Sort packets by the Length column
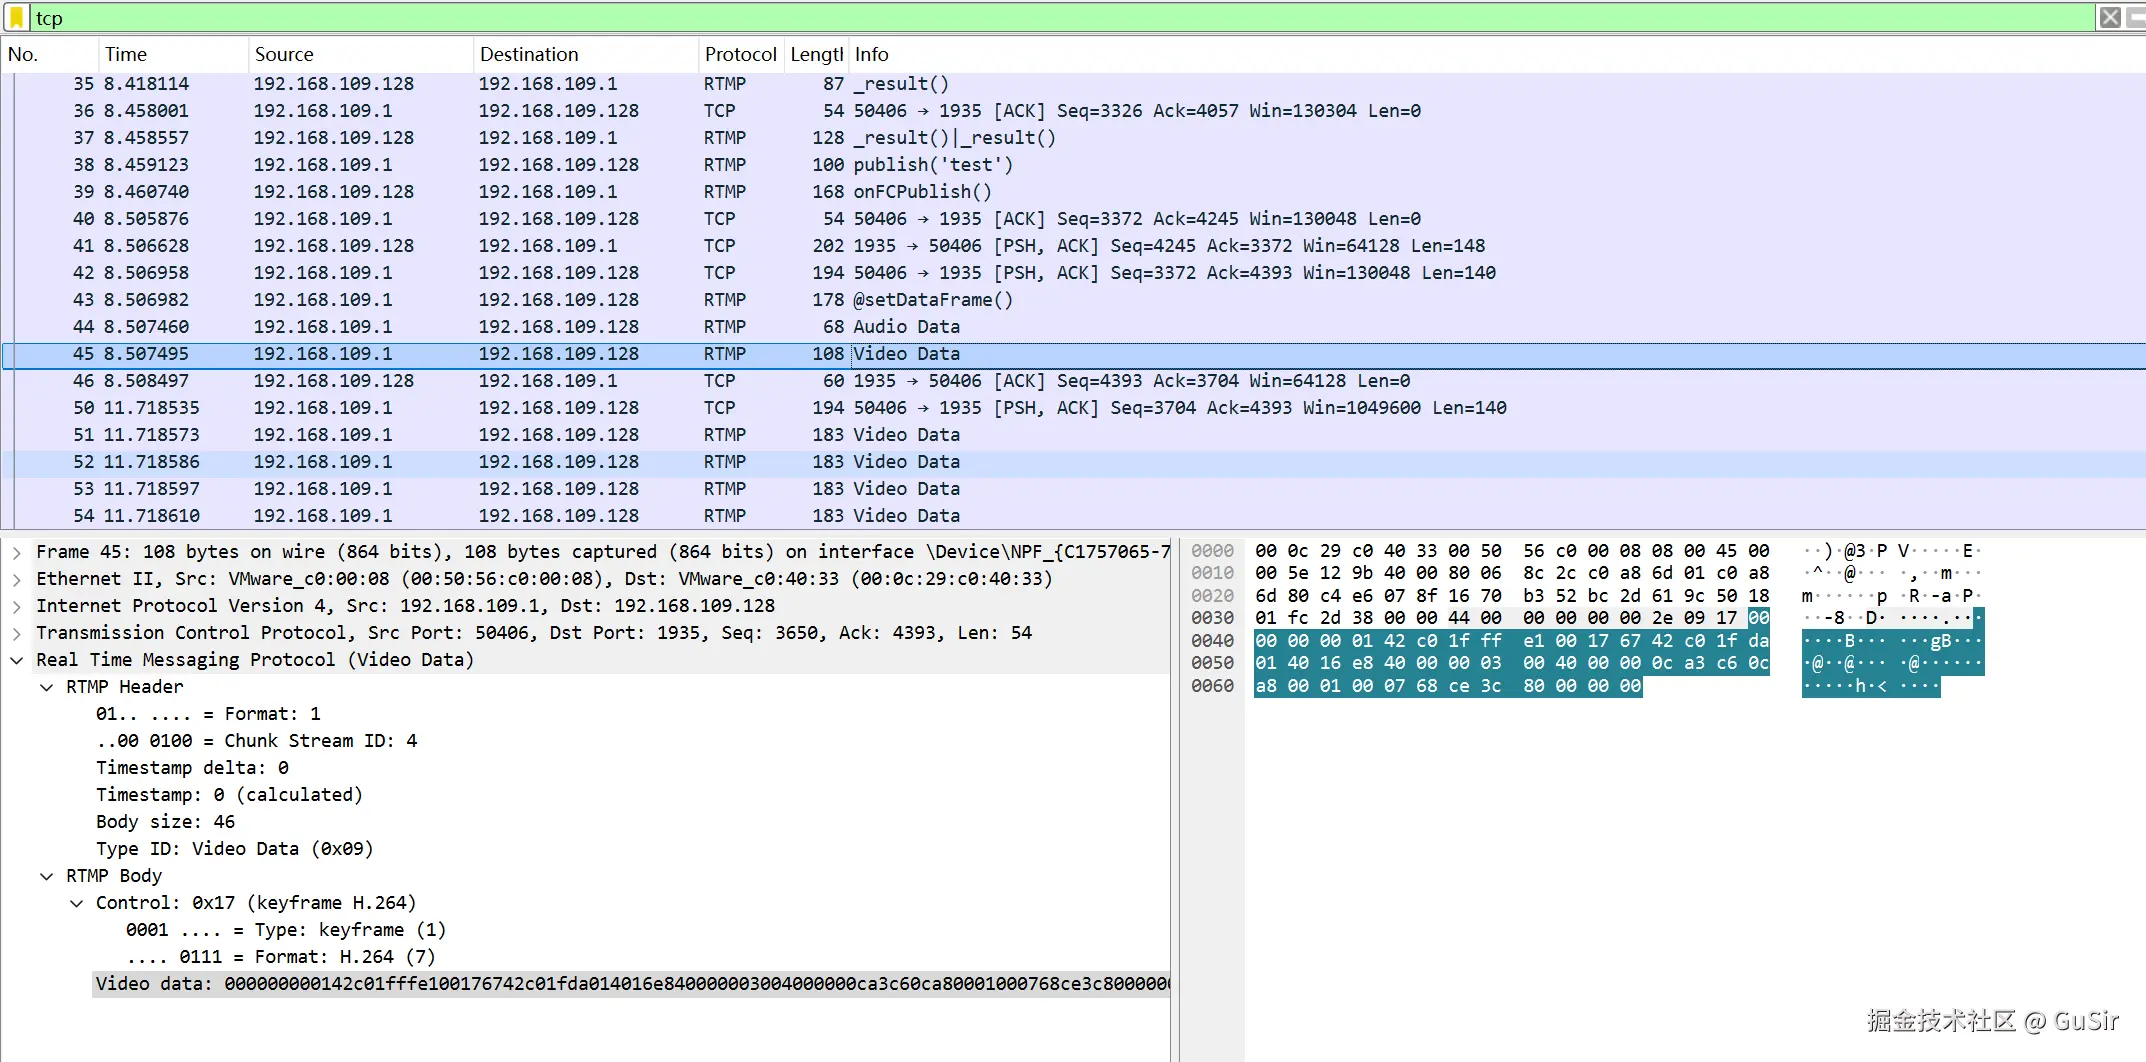The height and width of the screenshot is (1062, 2146). (x=816, y=54)
